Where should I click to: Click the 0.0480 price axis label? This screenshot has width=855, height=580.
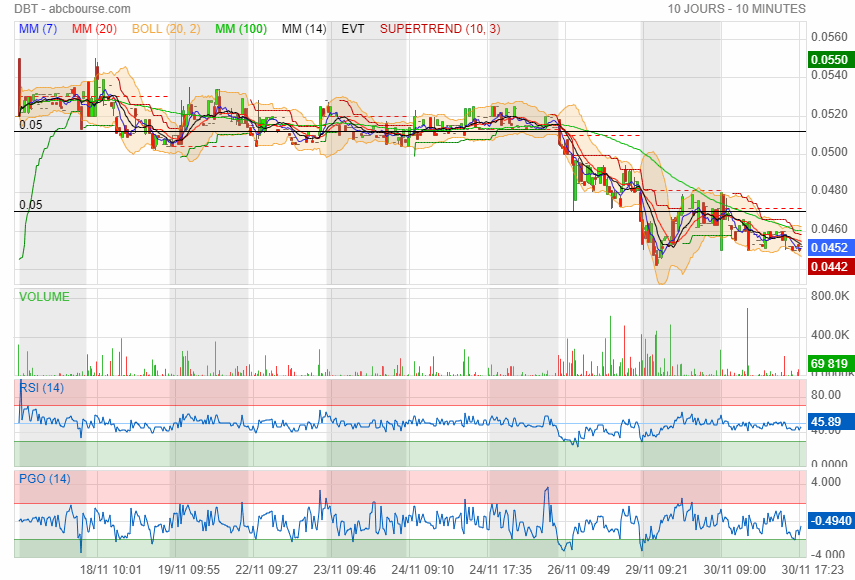(829, 190)
